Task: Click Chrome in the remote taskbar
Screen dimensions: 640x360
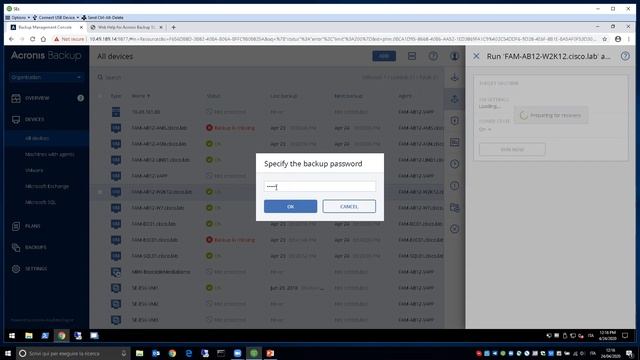Action: tap(61, 336)
